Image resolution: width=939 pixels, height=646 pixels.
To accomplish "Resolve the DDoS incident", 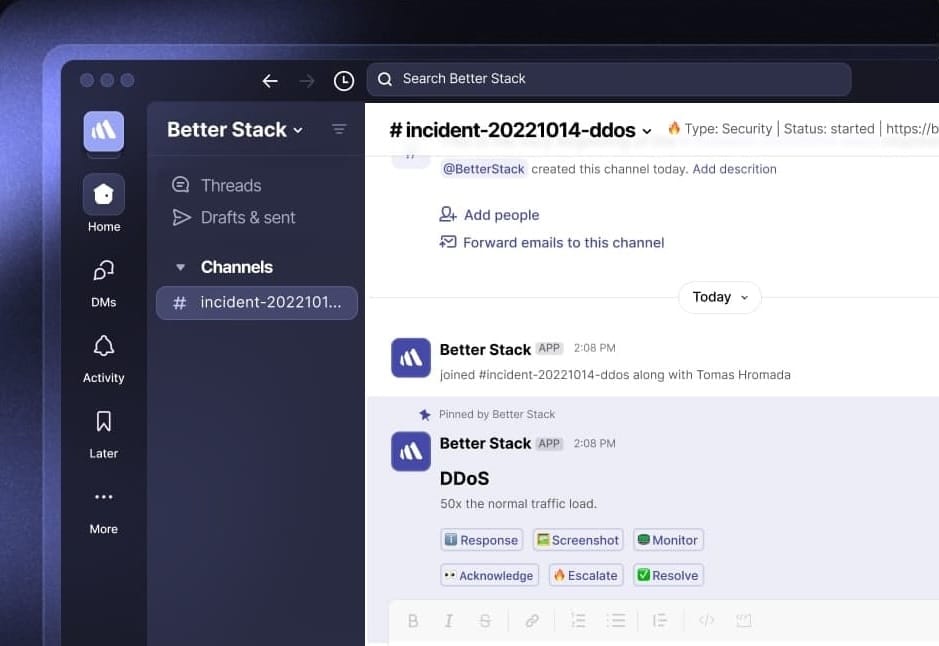I will (668, 575).
